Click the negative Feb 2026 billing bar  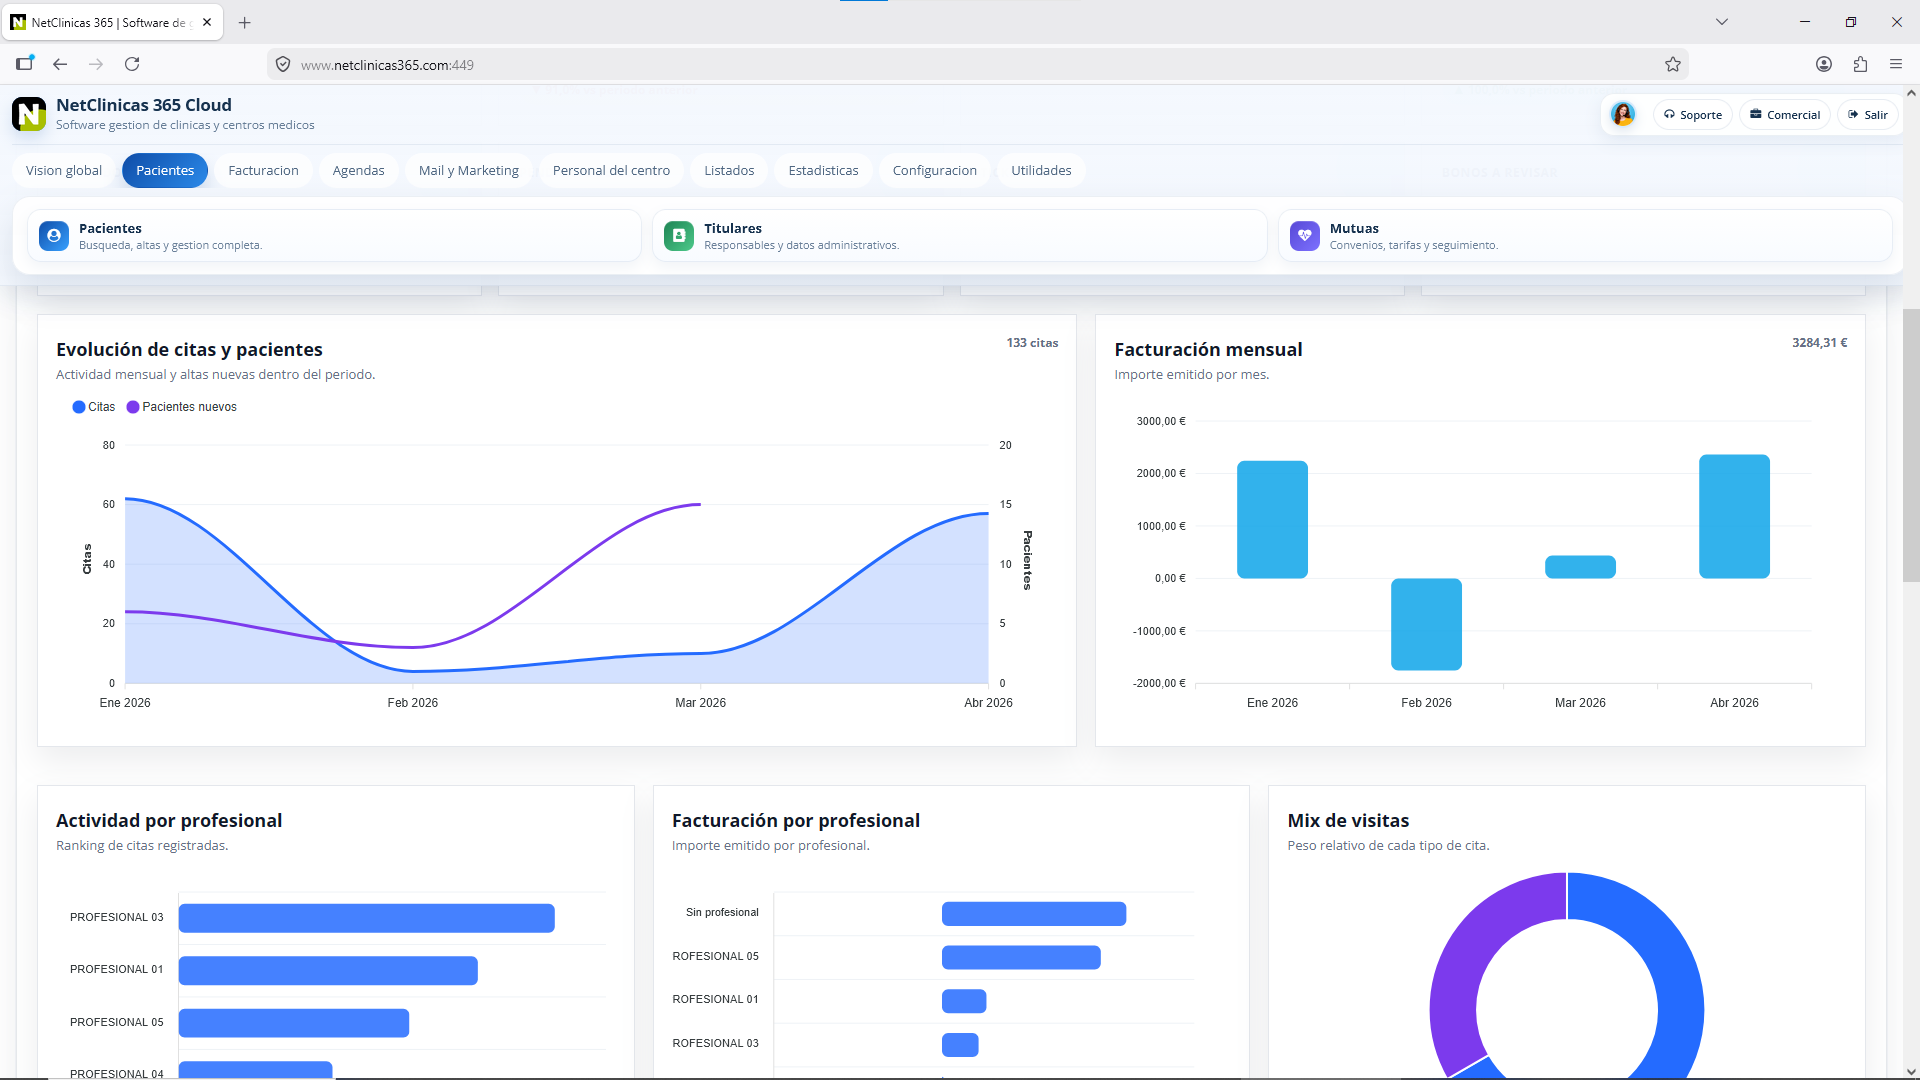(x=1426, y=624)
